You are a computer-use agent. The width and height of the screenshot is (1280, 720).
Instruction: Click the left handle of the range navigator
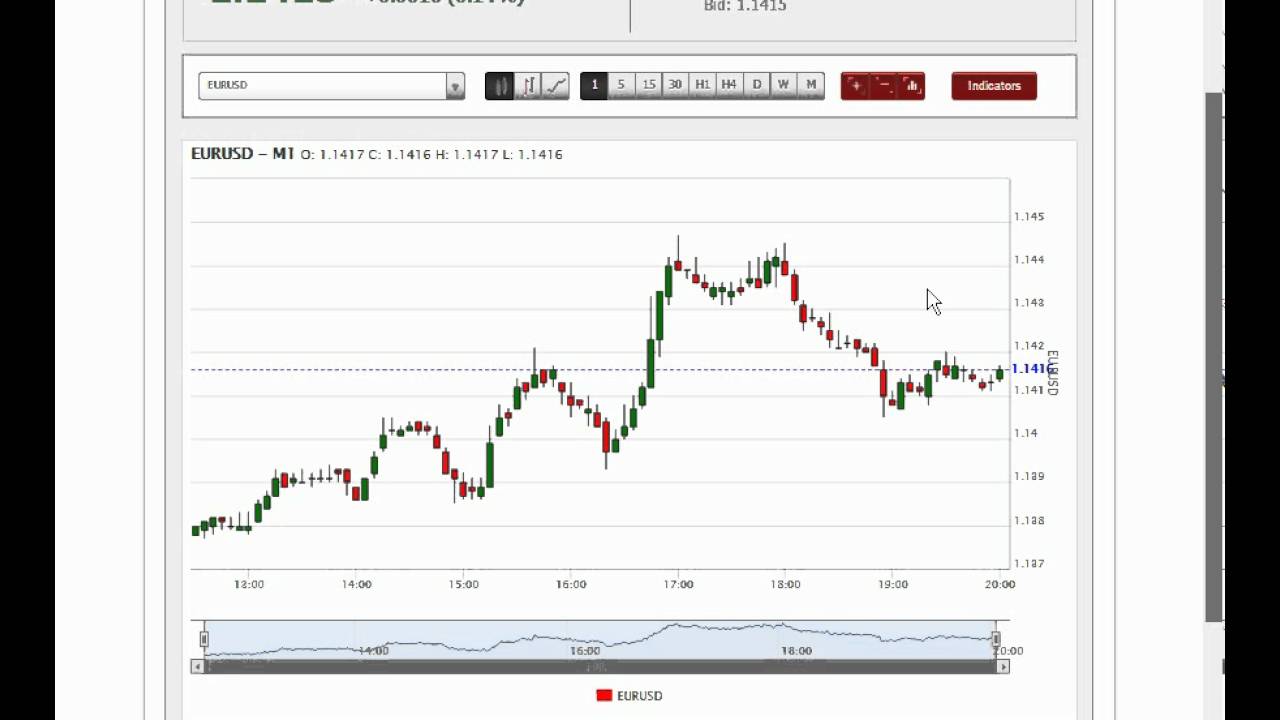coord(204,639)
